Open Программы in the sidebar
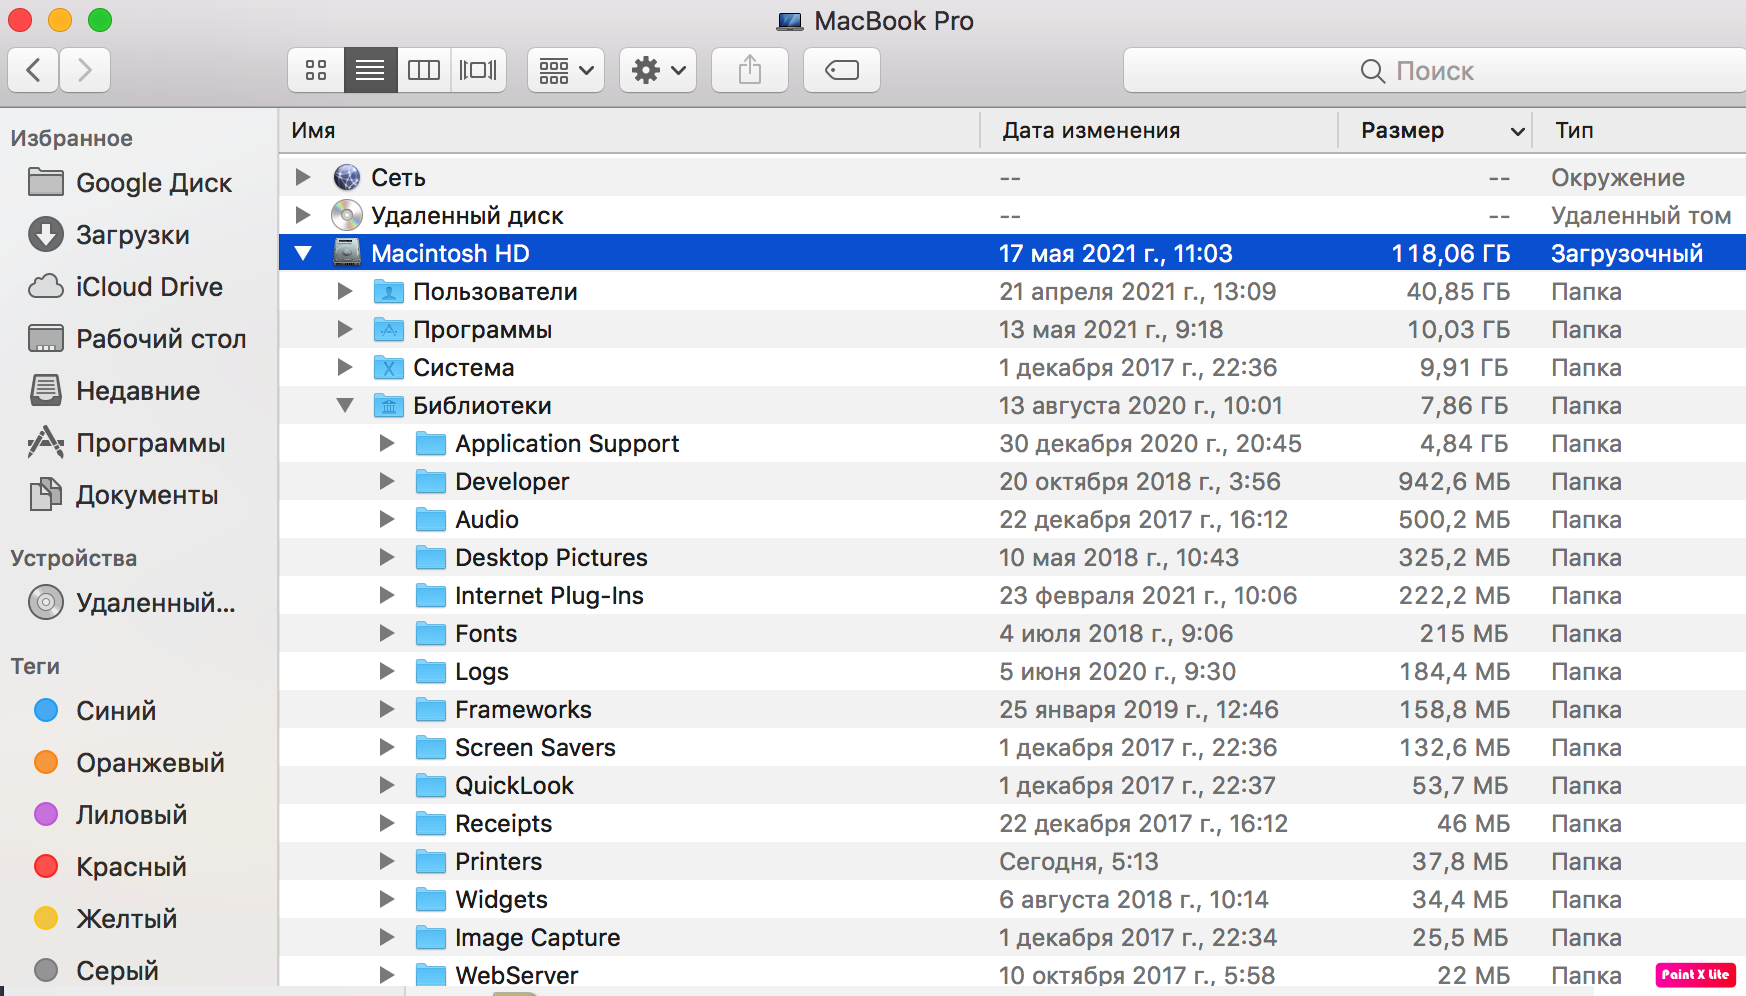 [x=127, y=443]
